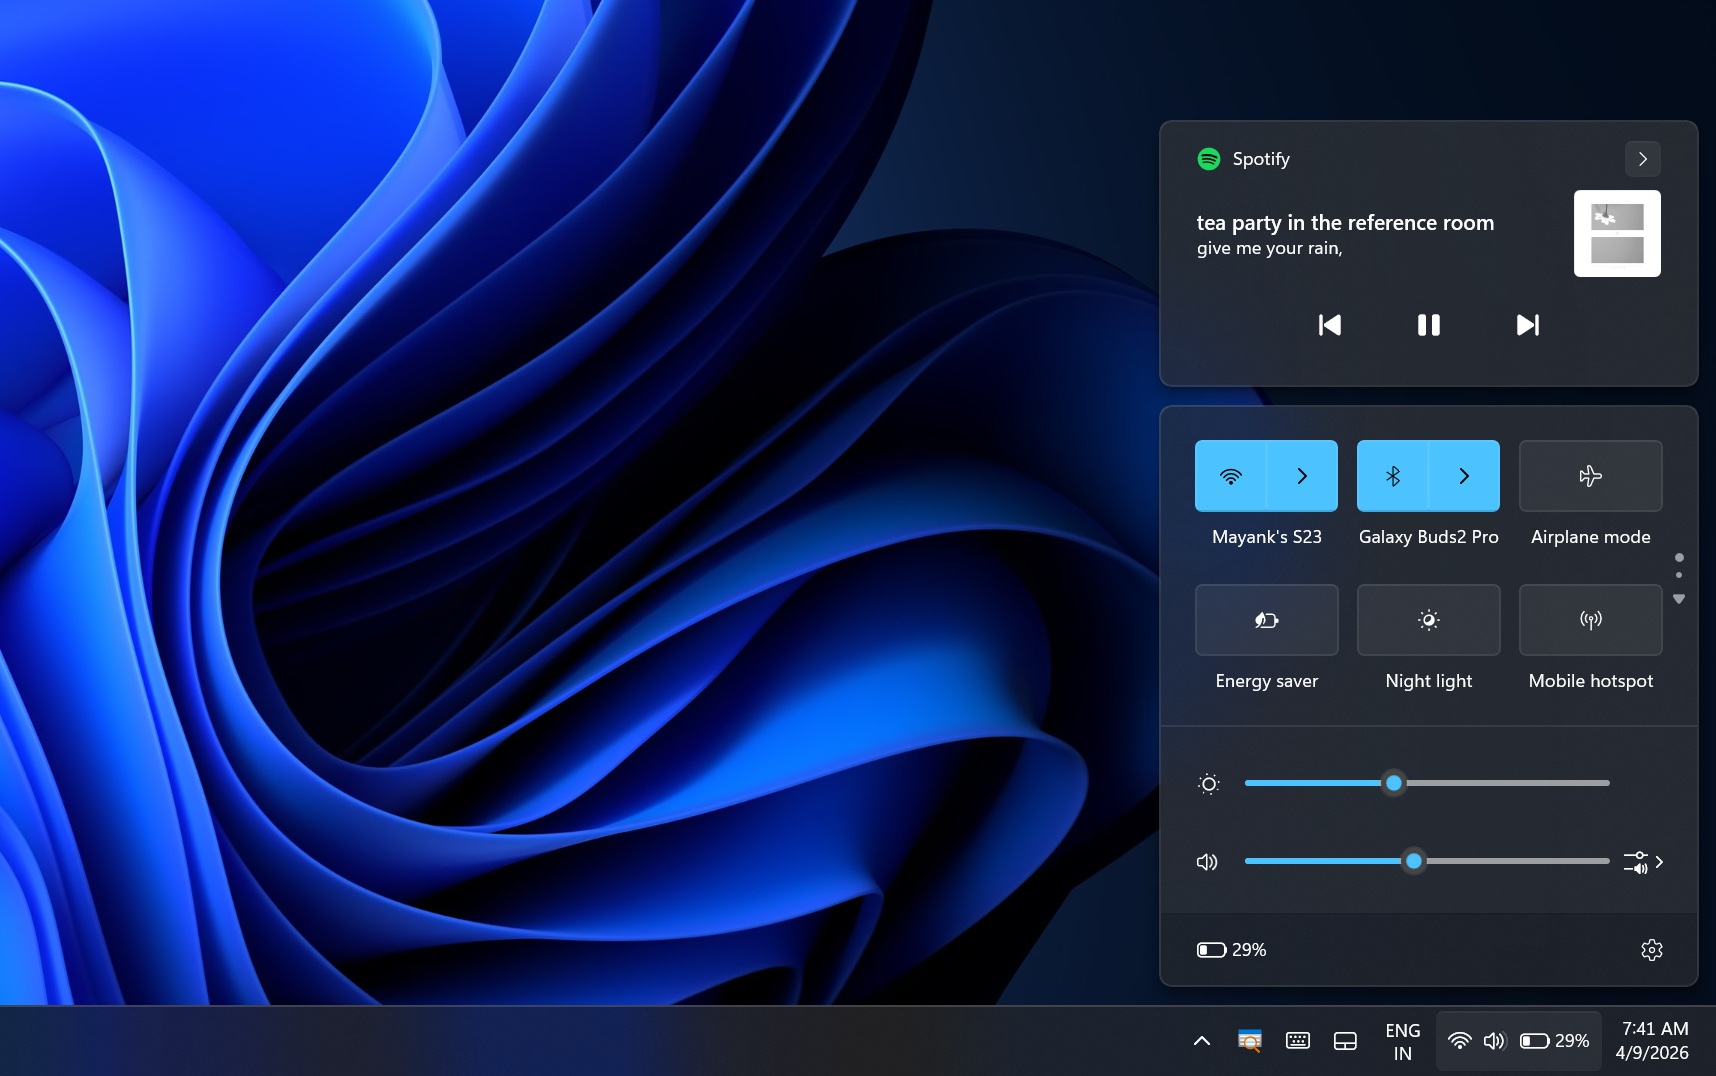Expand Bluetooth devices via Galaxy Buds2 Pro chevron

(1463, 476)
